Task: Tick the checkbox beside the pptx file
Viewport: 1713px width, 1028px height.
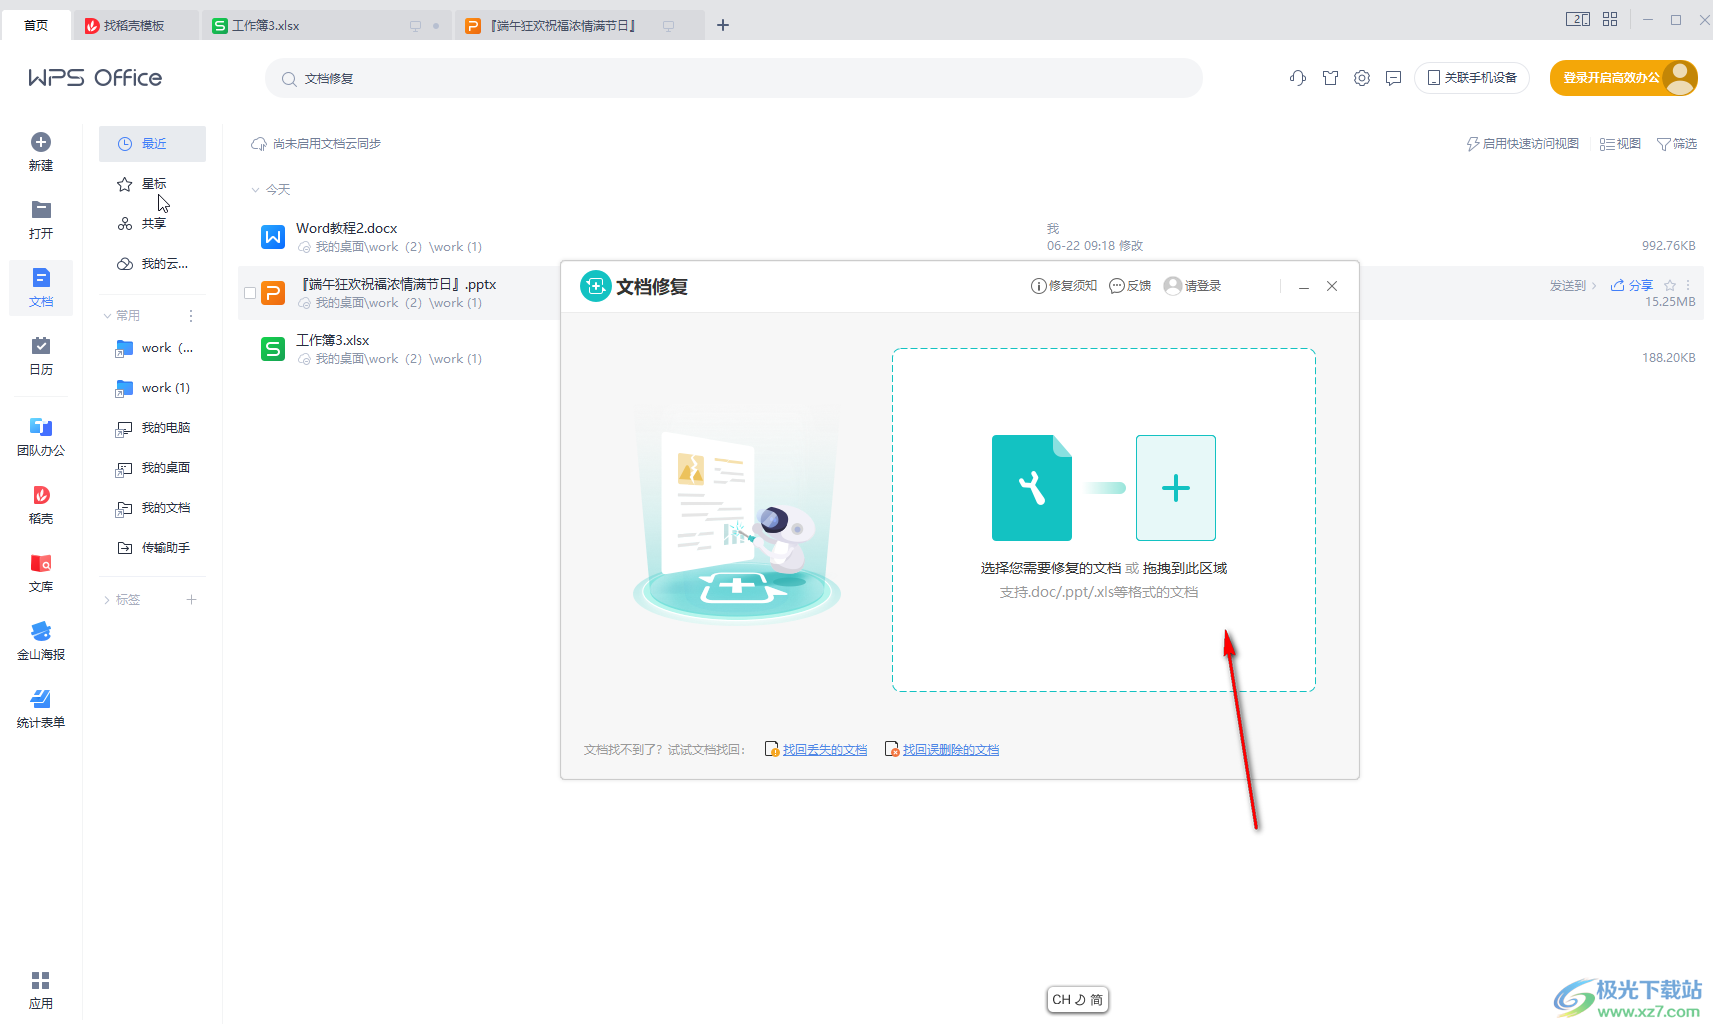Action: (250, 293)
